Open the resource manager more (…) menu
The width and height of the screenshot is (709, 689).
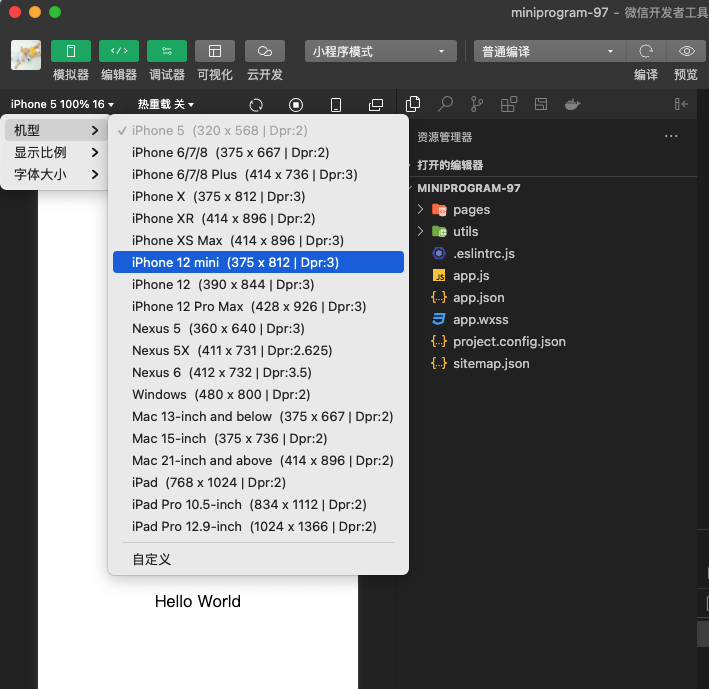(x=671, y=136)
